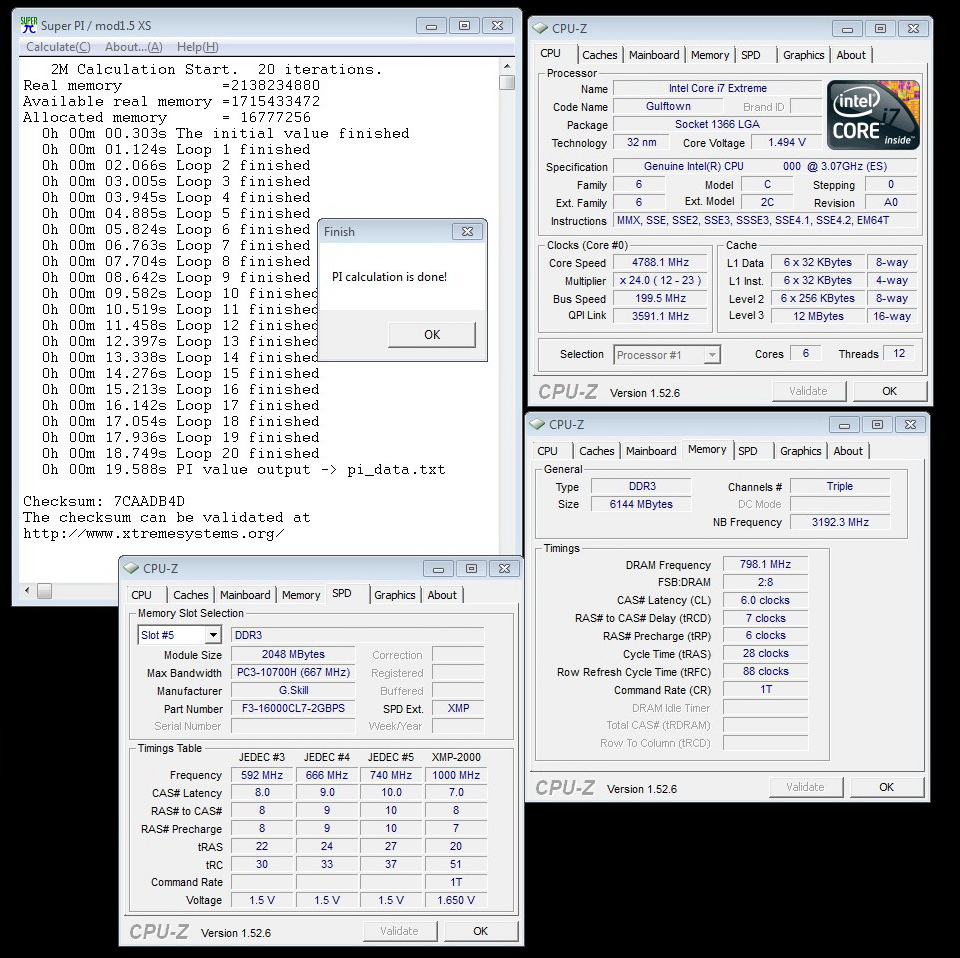Switch to Caches tab in the Gulftown processor window
960x958 pixels.
coord(599,55)
